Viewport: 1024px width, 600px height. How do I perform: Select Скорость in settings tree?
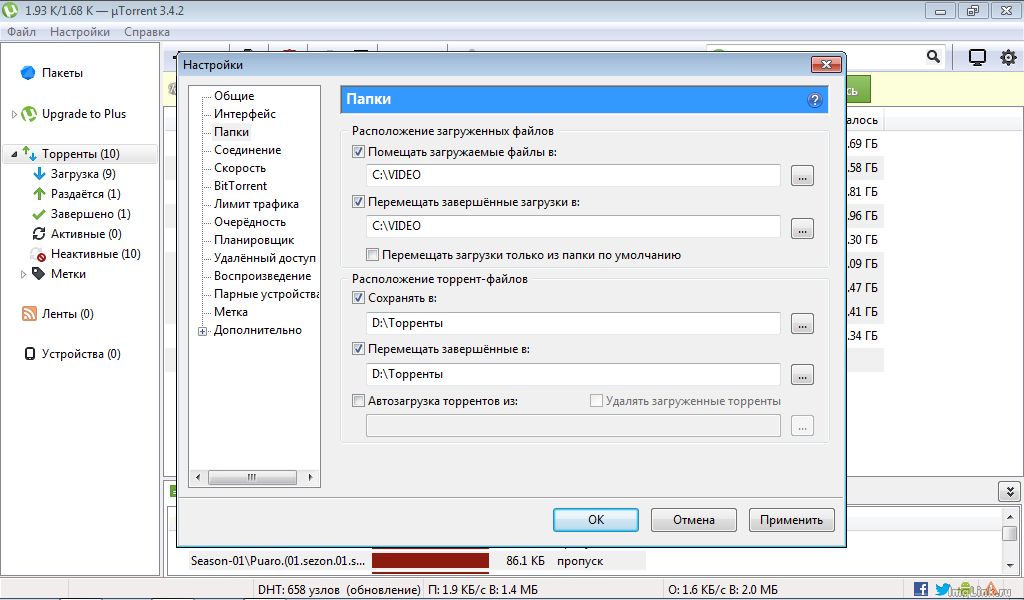(240, 168)
